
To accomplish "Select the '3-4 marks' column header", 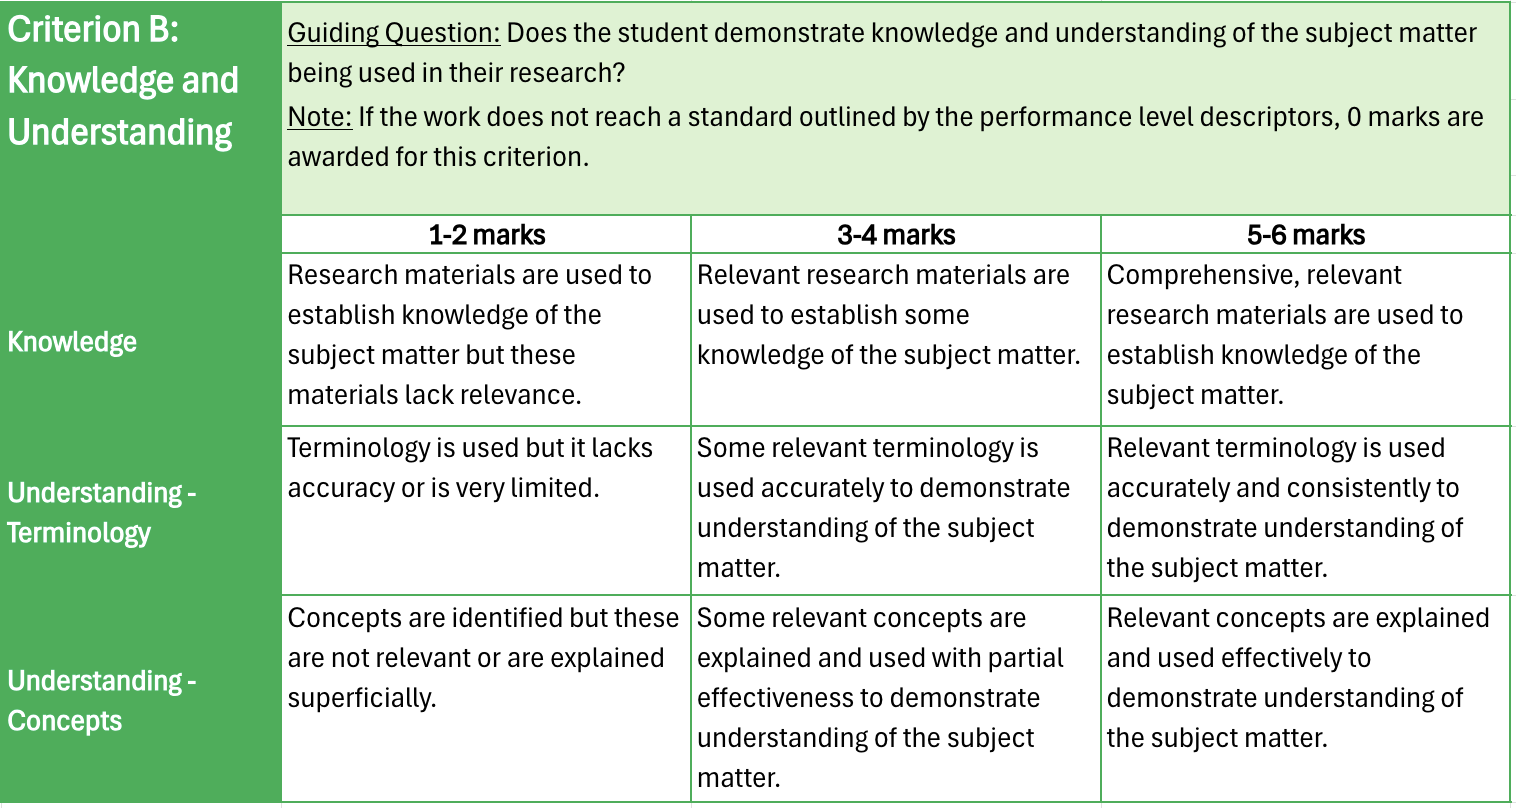I will 895,235.
